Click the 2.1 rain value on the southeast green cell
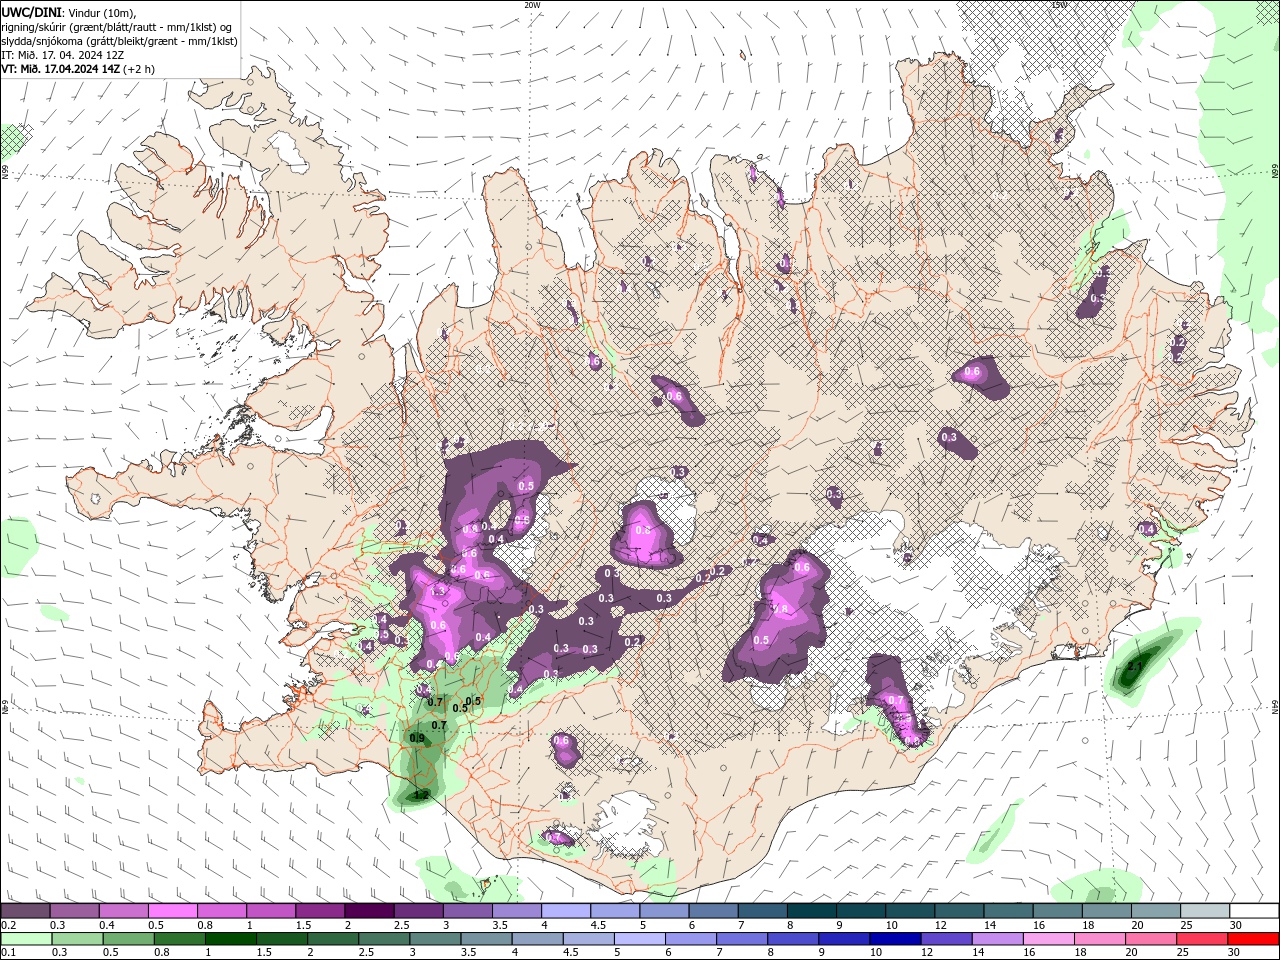1280x960 pixels. coord(1135,666)
